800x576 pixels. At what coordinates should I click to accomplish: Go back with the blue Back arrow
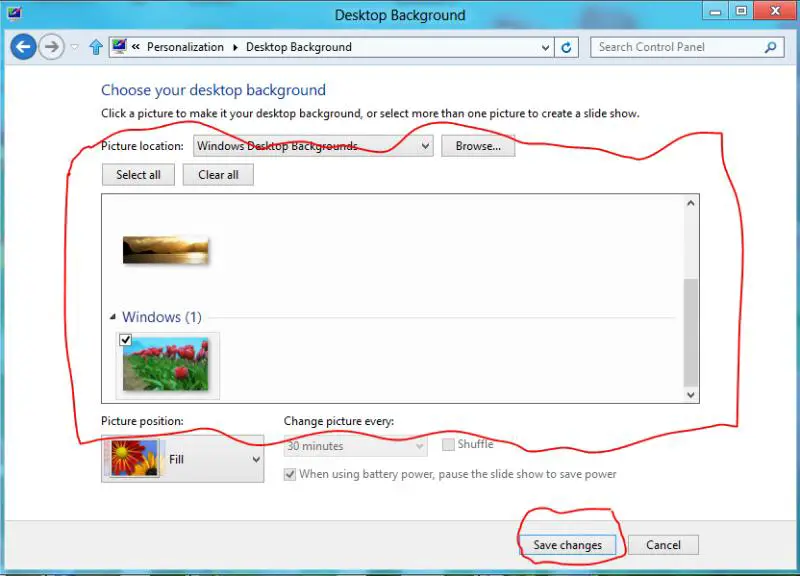click(x=23, y=47)
